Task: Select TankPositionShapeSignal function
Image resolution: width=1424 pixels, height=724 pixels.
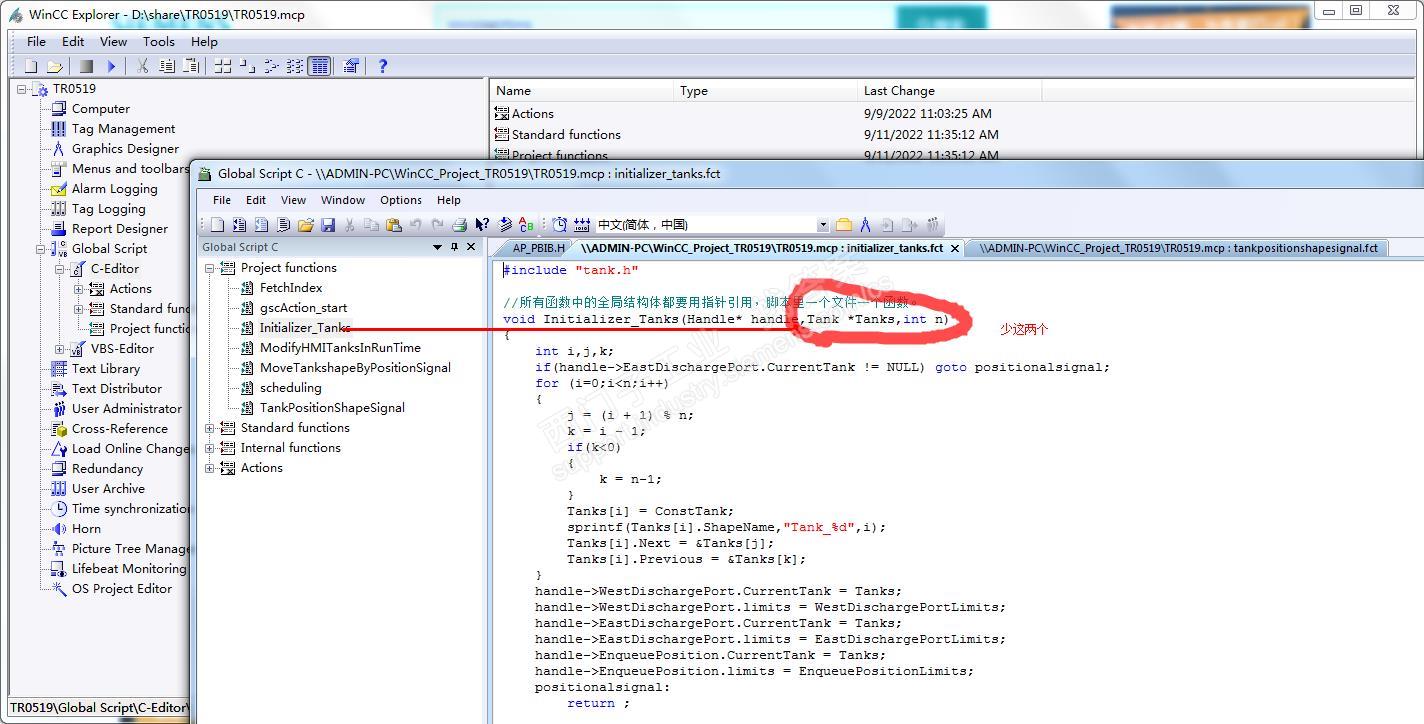Action: click(332, 408)
